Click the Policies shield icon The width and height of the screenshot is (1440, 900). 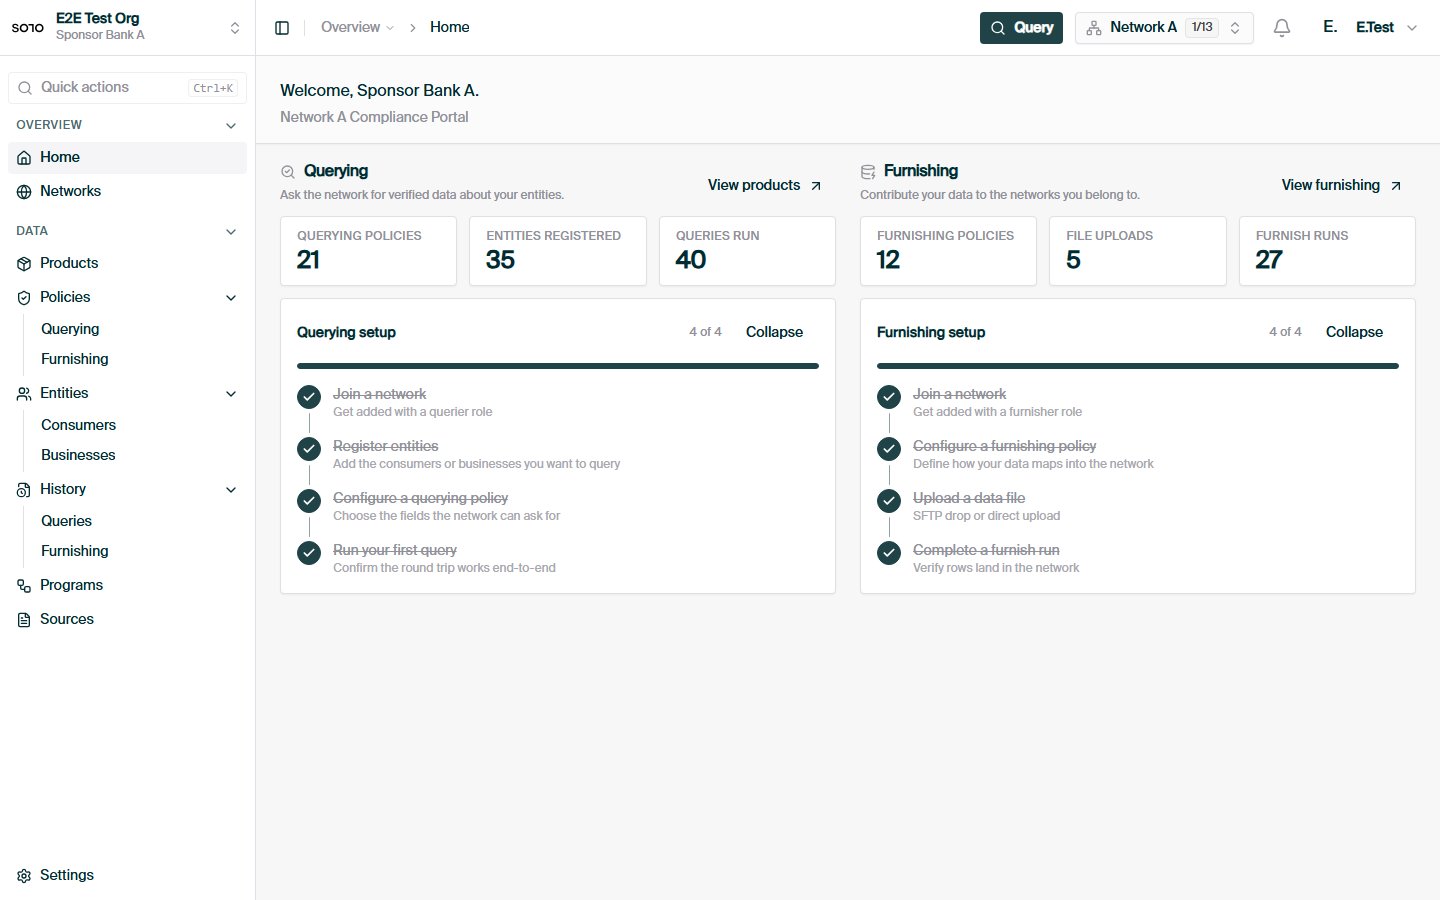(x=24, y=298)
